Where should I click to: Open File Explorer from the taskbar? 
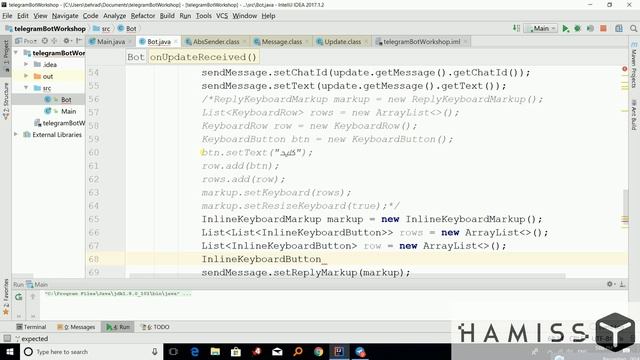click(x=215, y=351)
